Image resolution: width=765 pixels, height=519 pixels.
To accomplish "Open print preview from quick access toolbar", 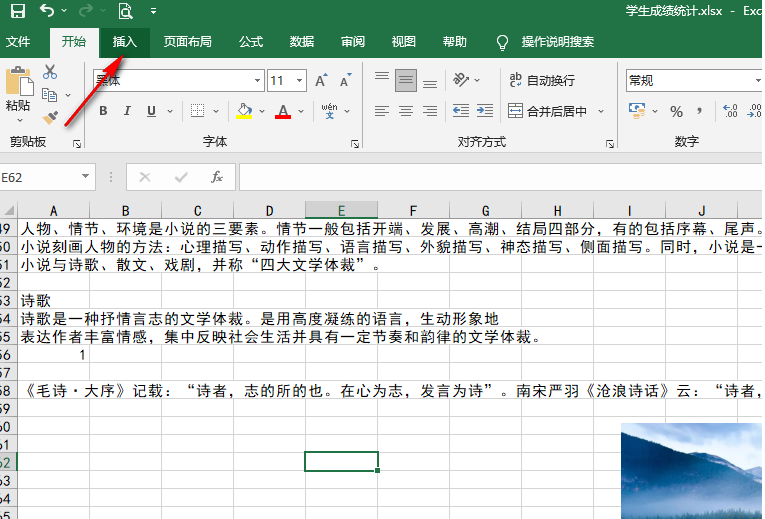I will coord(125,11).
